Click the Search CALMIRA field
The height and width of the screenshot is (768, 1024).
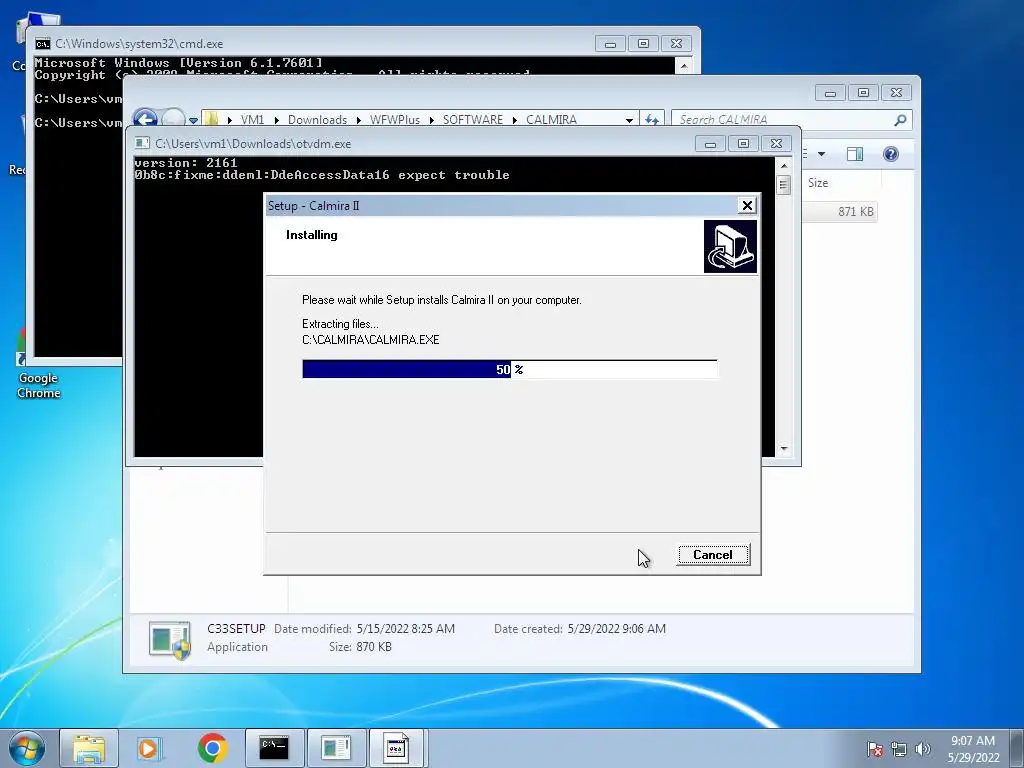pos(784,120)
